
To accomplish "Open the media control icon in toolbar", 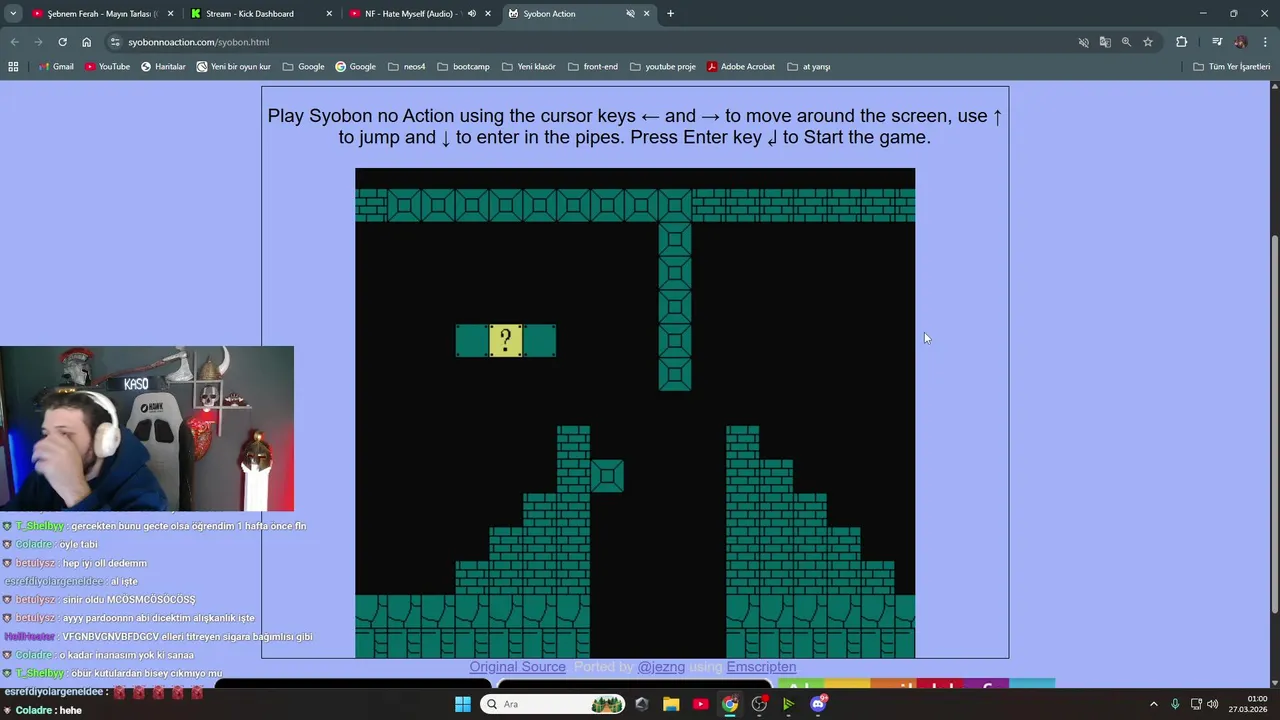I will click(1217, 42).
